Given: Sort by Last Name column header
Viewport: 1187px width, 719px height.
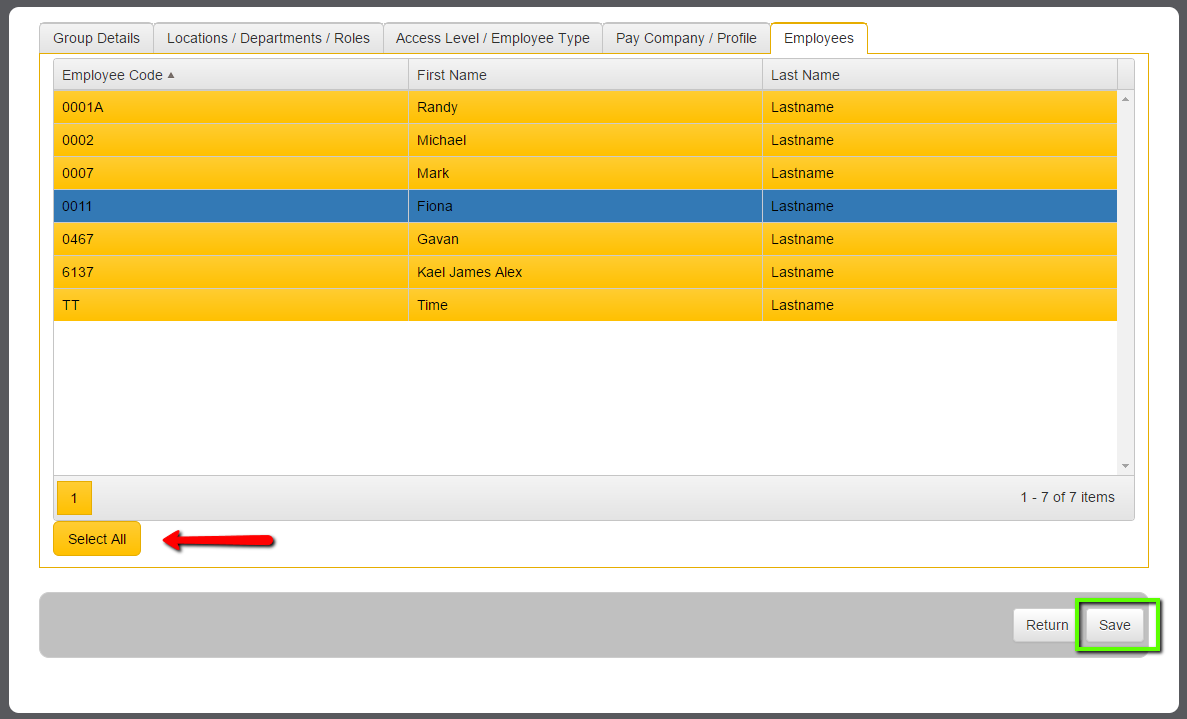Looking at the screenshot, I should [939, 75].
